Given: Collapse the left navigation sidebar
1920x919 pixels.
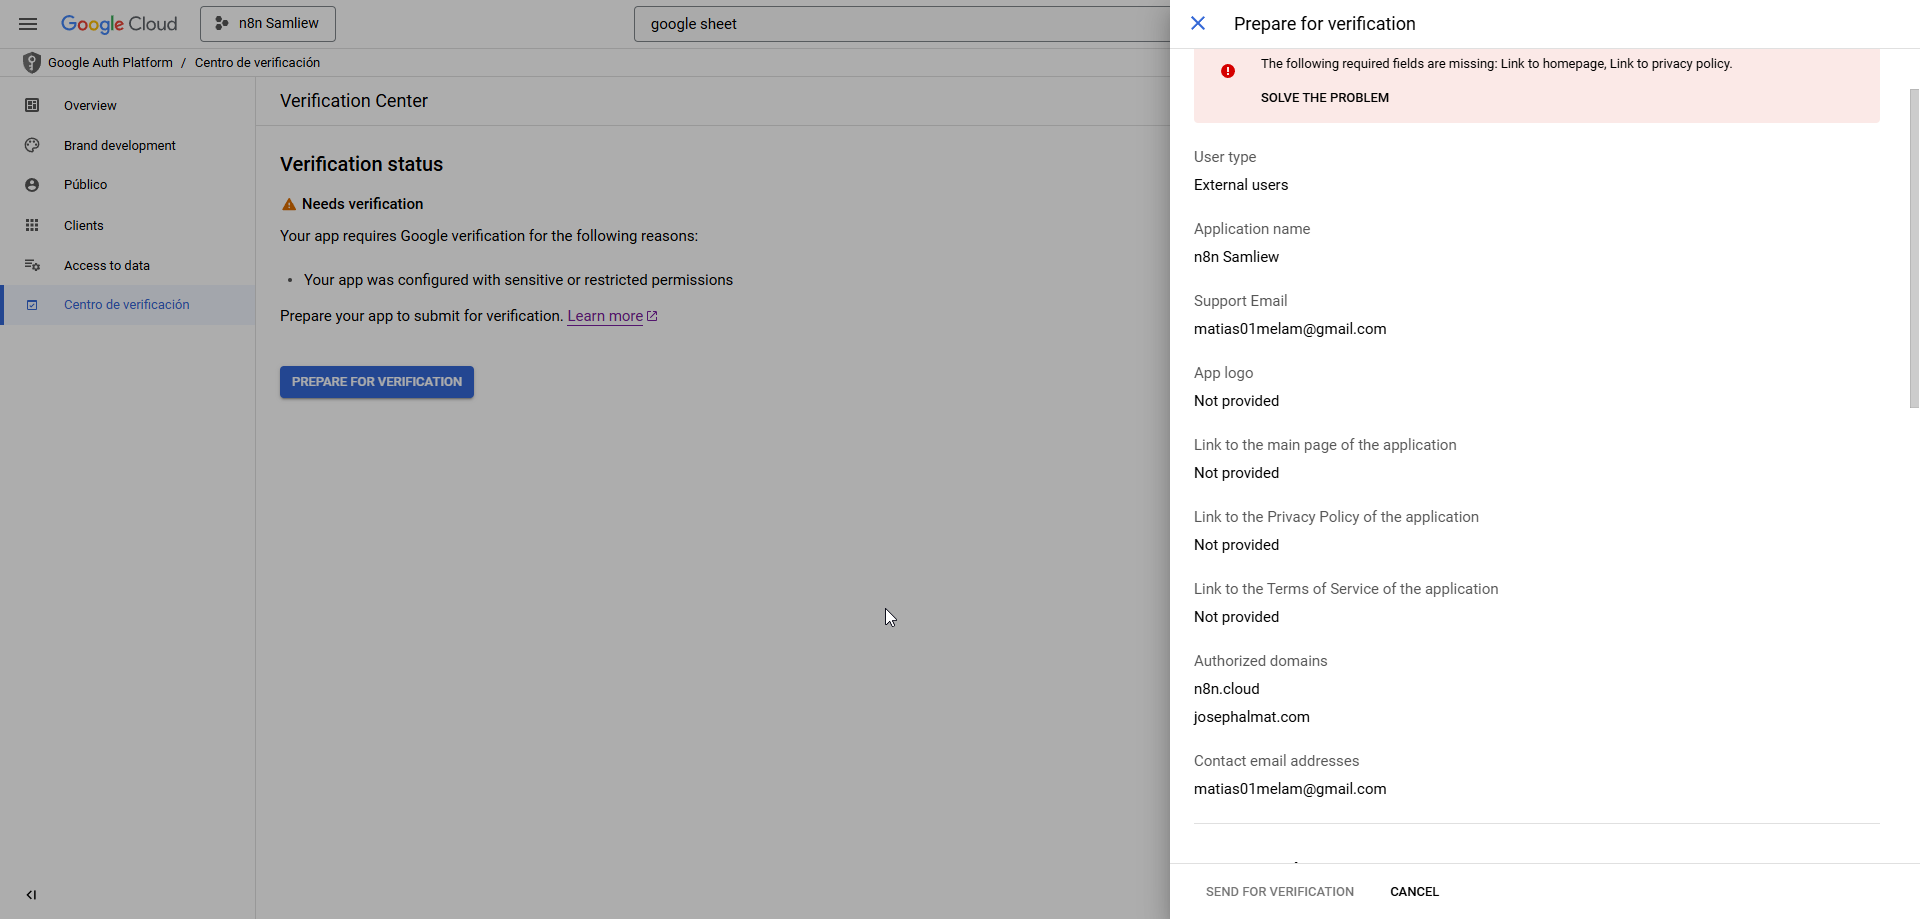Looking at the screenshot, I should point(31,895).
